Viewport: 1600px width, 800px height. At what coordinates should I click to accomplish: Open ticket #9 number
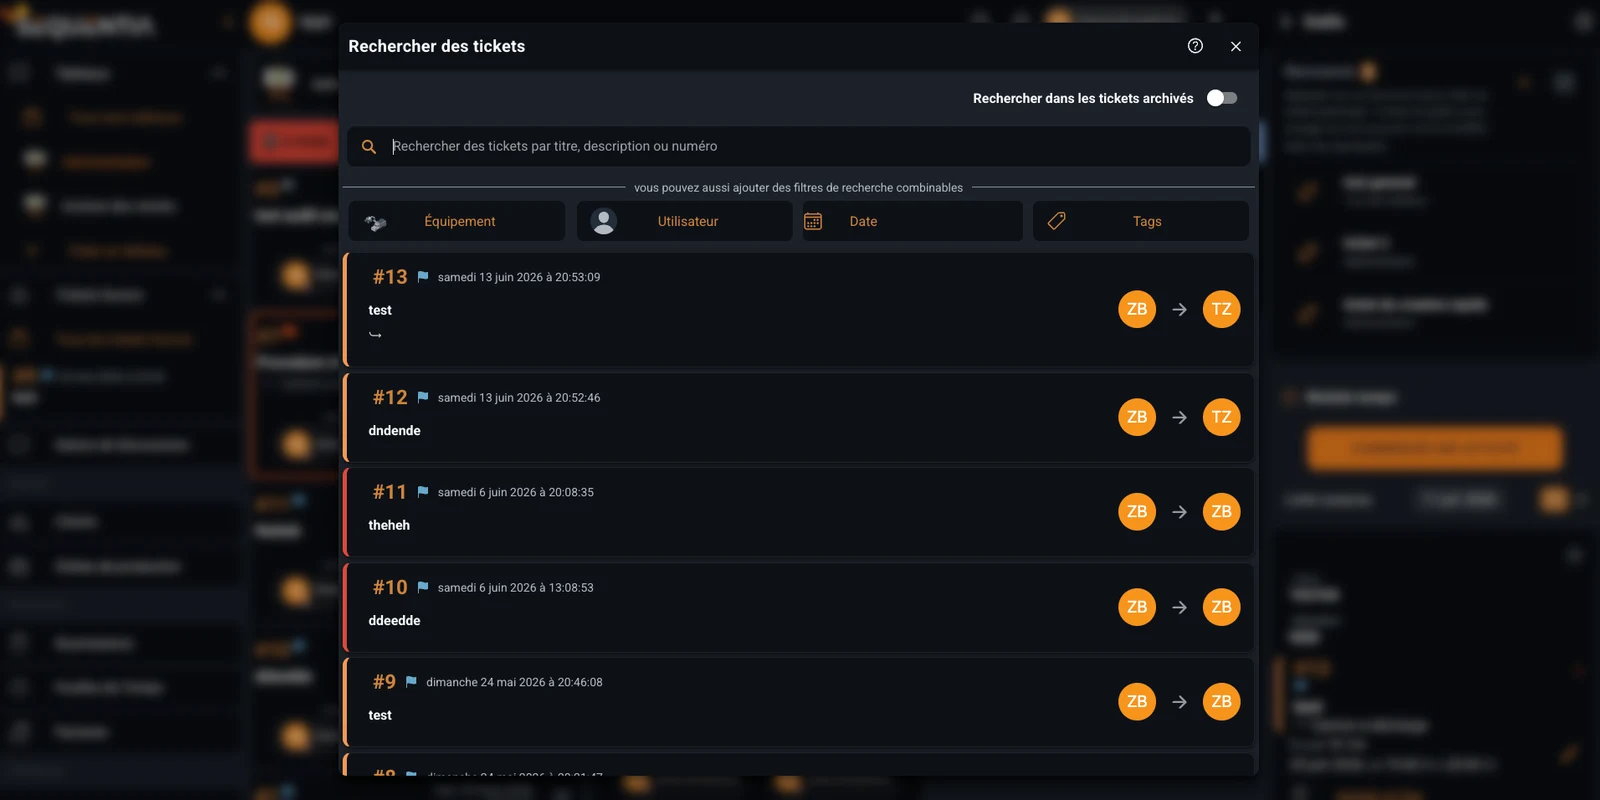pyautogui.click(x=384, y=682)
